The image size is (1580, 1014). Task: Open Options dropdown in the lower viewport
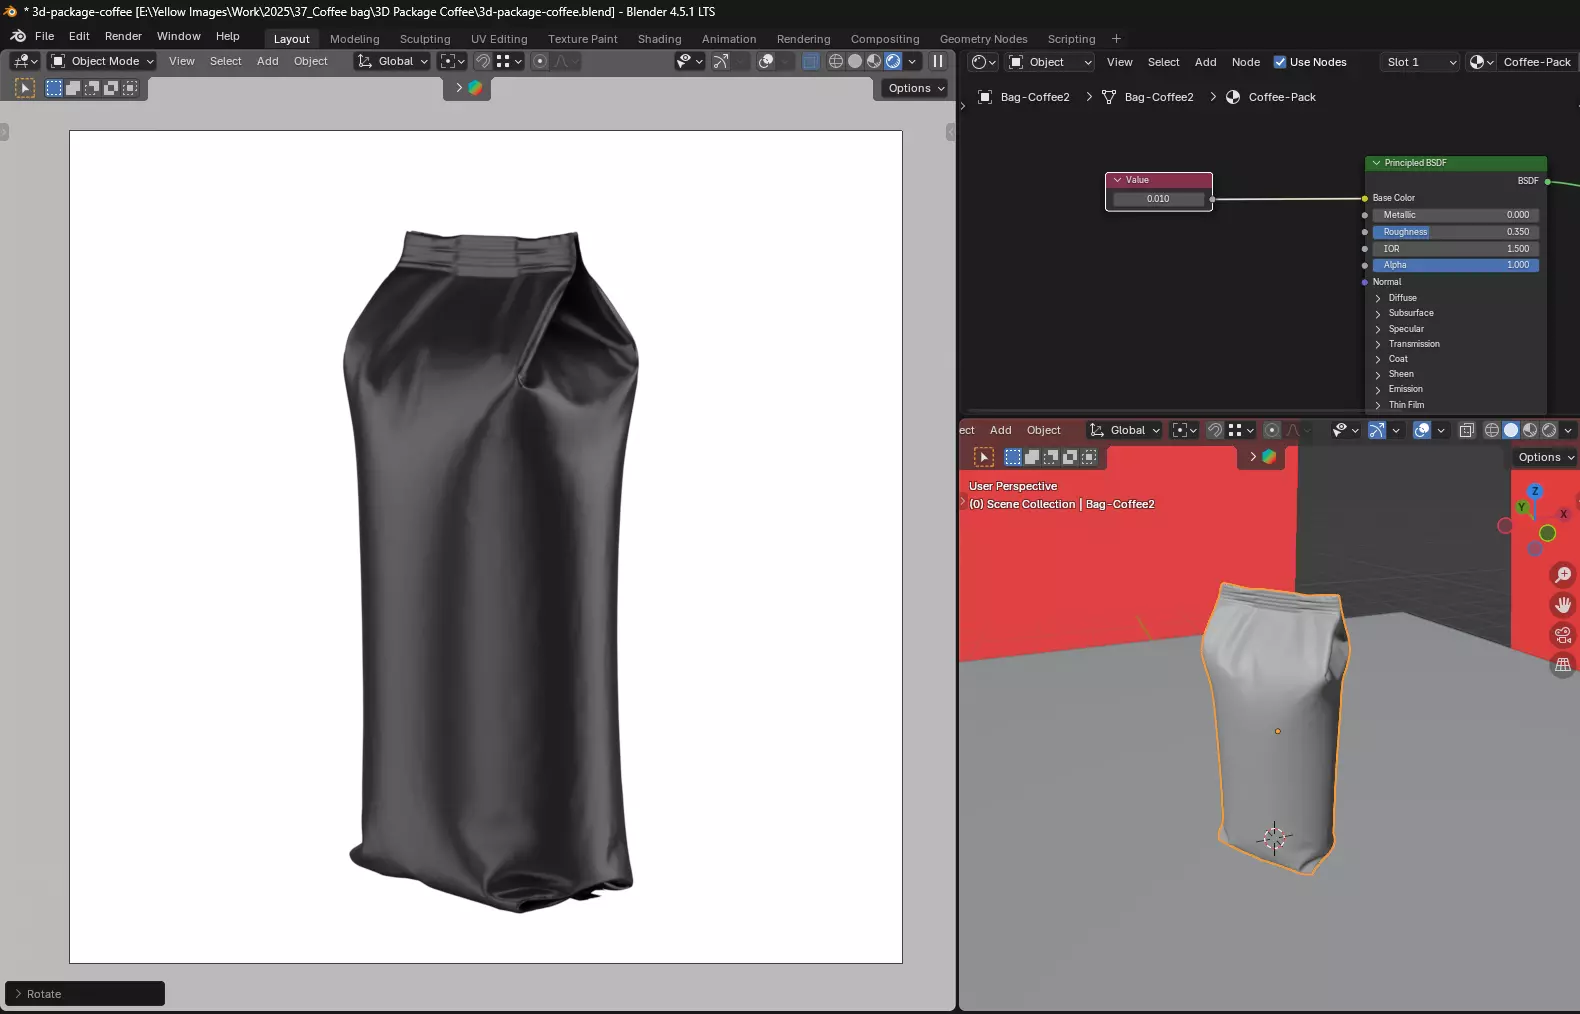point(1545,457)
